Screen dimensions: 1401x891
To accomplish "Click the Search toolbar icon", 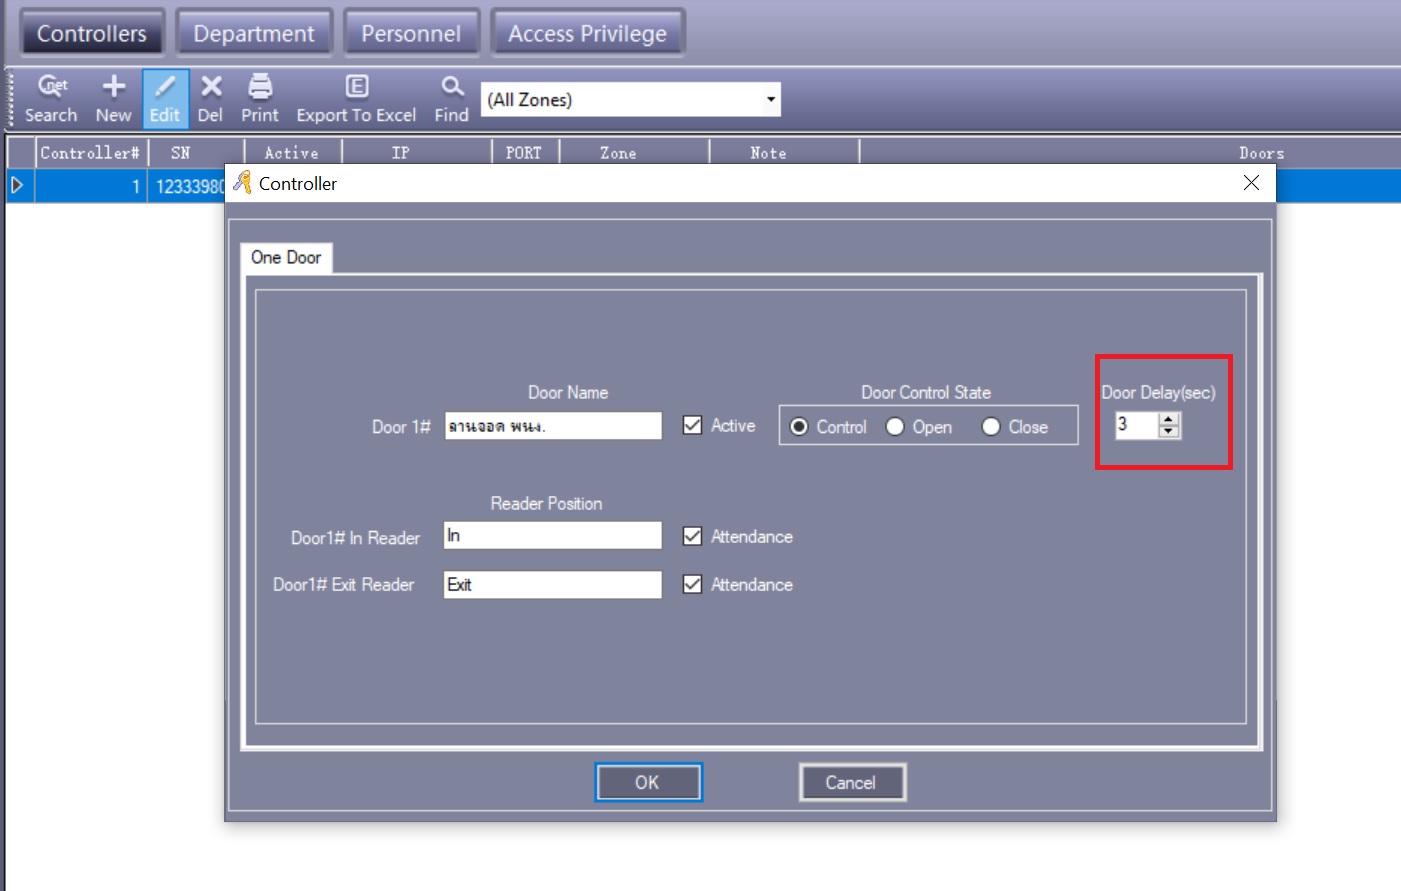I will click(x=51, y=87).
